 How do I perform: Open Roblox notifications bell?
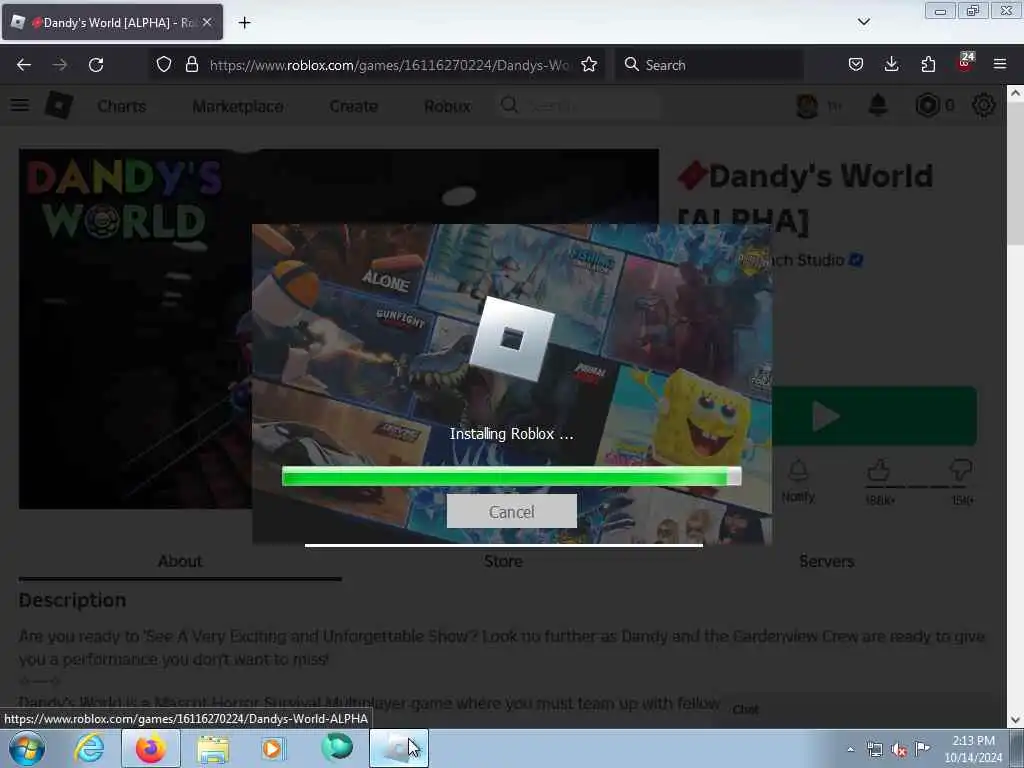point(878,105)
